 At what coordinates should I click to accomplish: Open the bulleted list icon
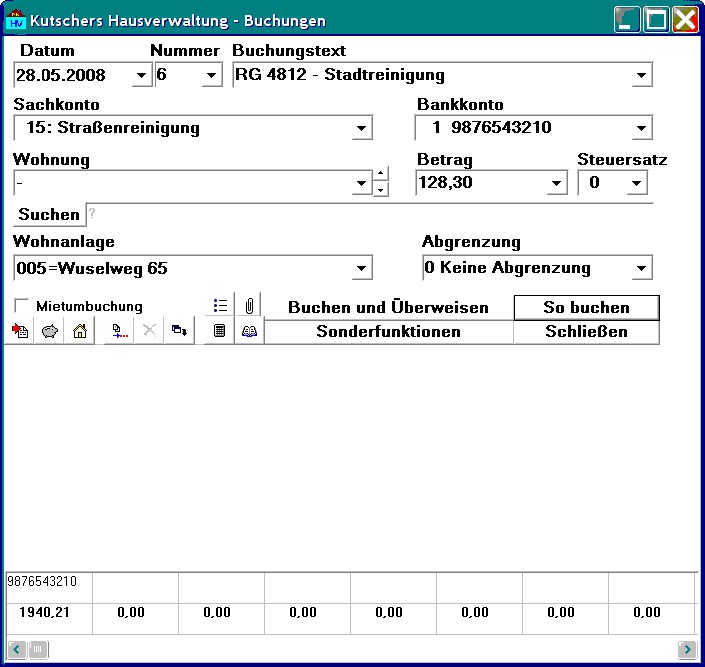220,306
